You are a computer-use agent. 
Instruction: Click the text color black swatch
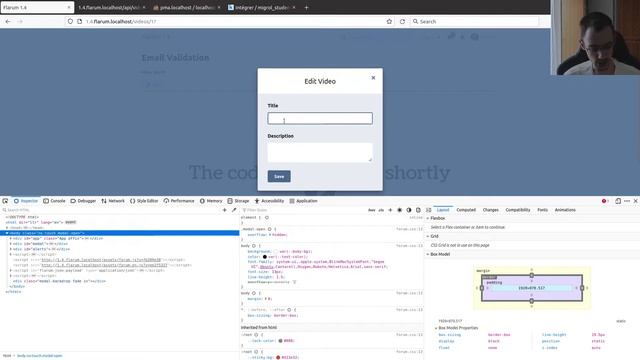click(x=264, y=257)
